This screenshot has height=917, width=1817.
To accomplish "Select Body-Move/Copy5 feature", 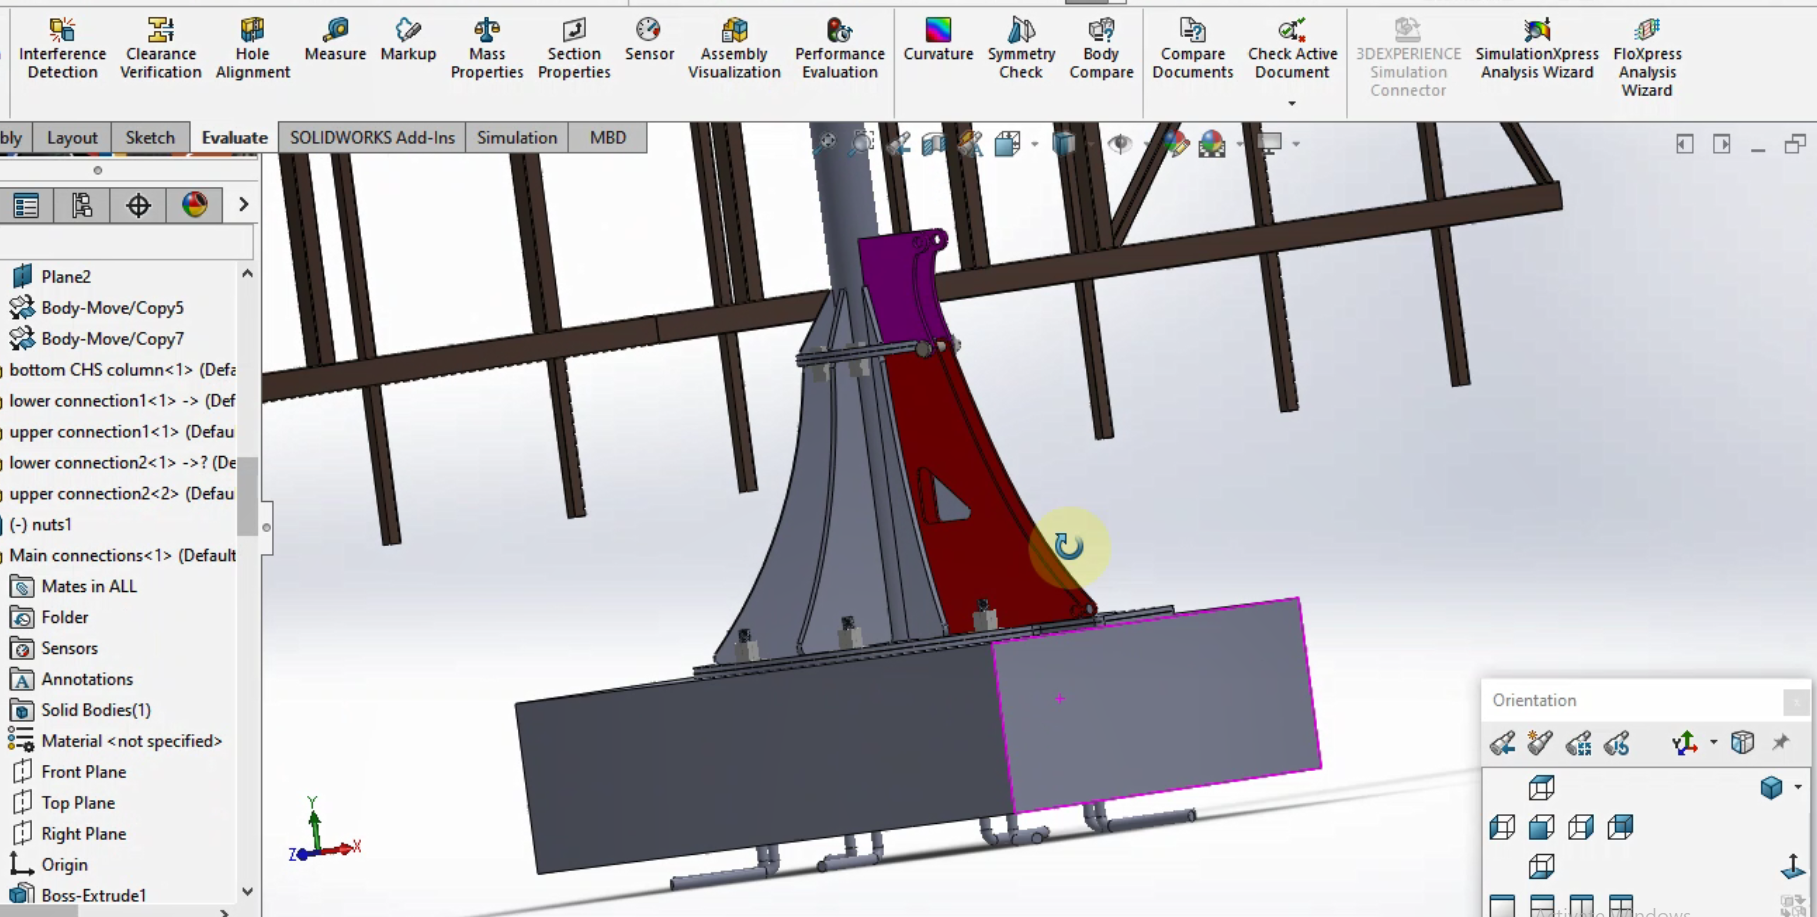I will [112, 308].
